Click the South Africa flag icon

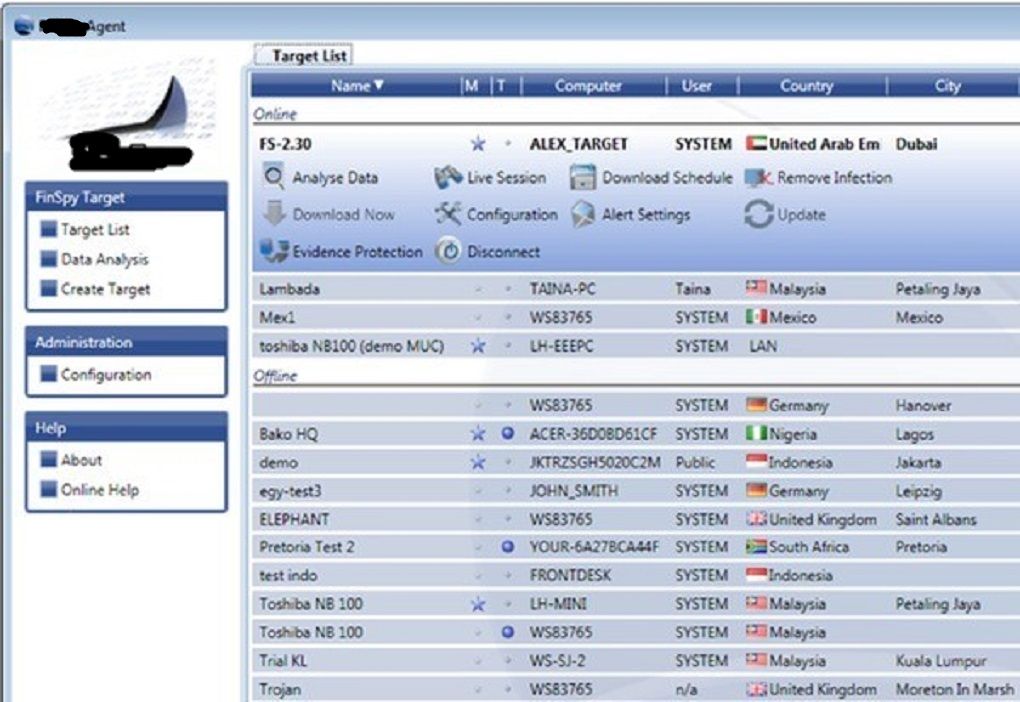[757, 547]
